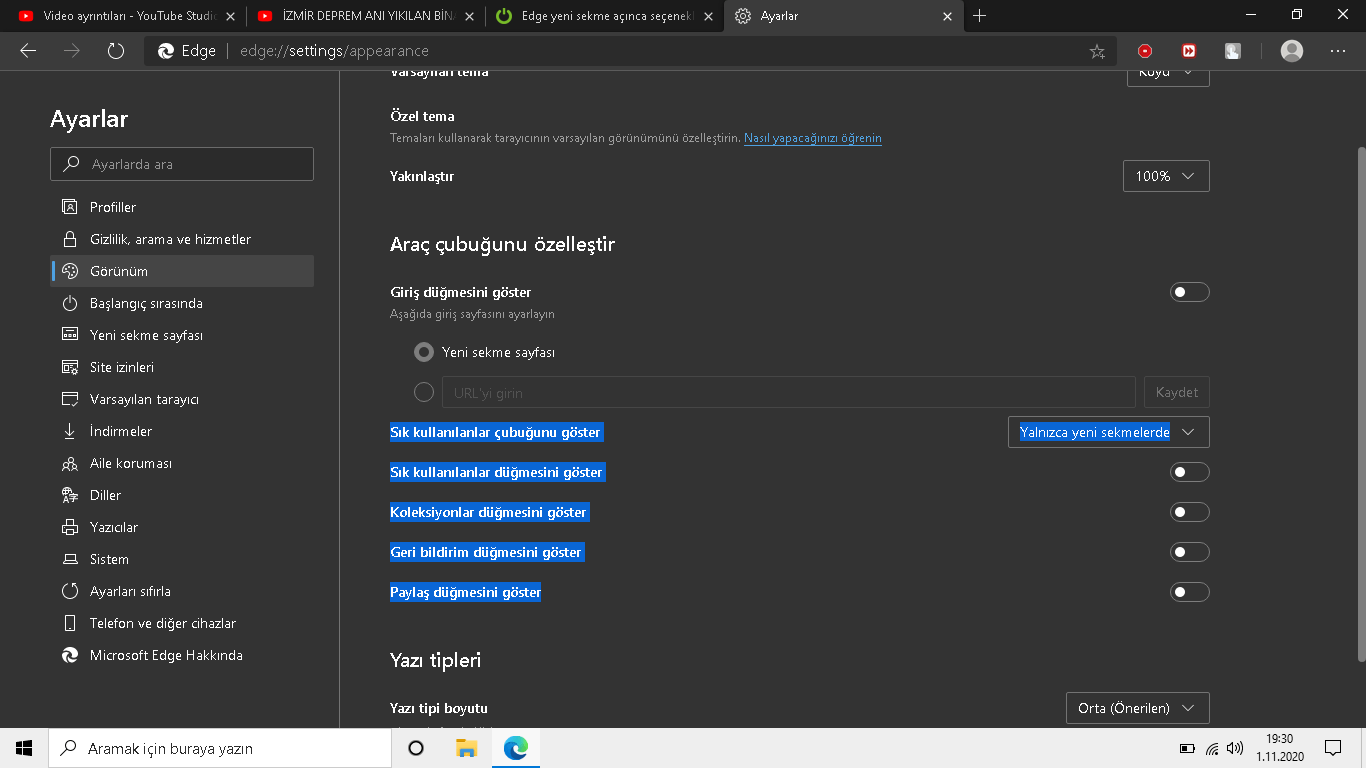Click the URL'yi girin text field

click(789, 392)
